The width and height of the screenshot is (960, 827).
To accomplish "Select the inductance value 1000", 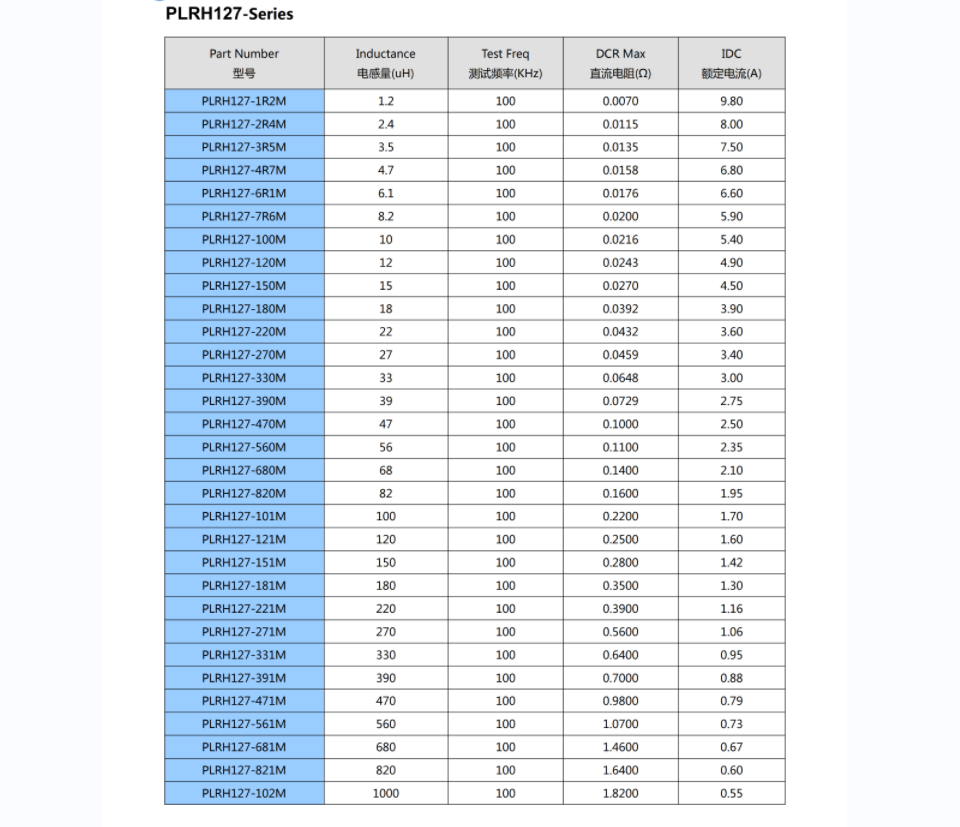I will (385, 794).
